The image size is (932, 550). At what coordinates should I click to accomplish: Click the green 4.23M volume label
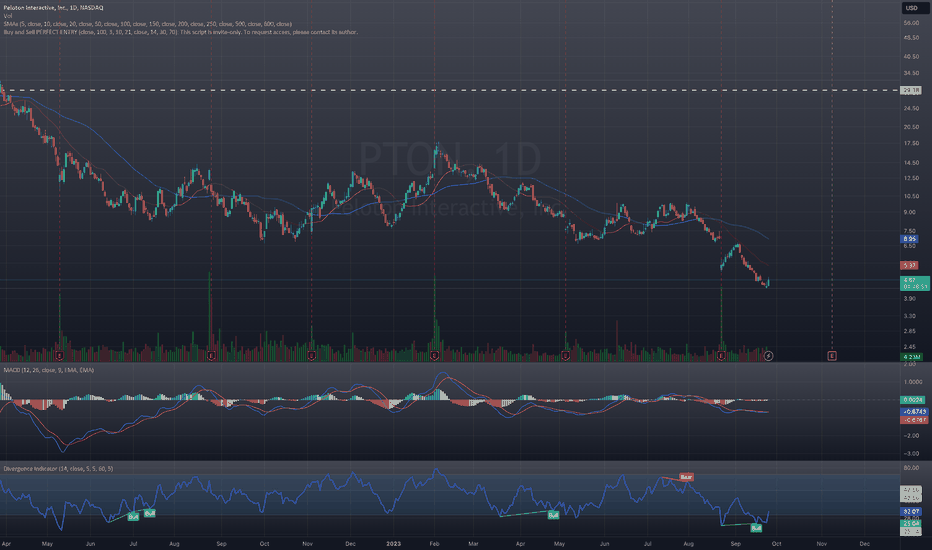pos(912,357)
